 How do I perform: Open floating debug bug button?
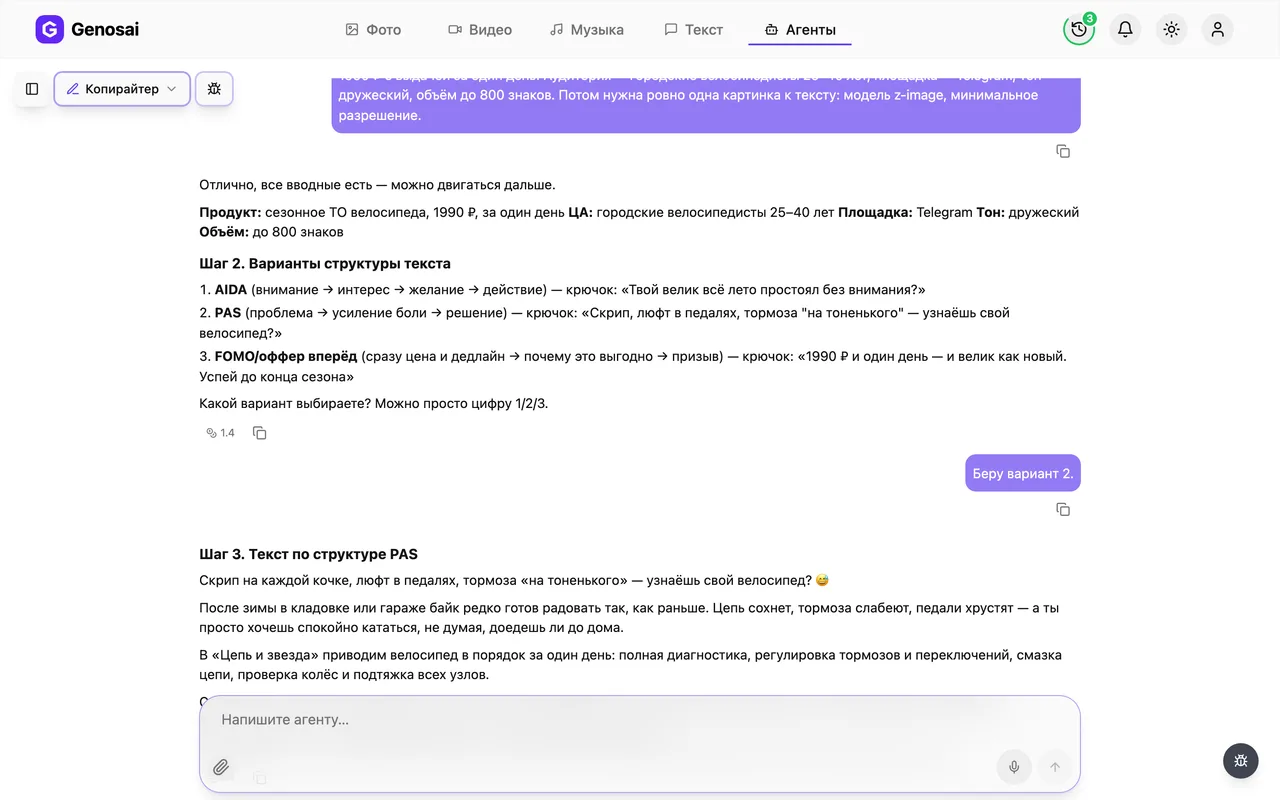pos(1241,761)
